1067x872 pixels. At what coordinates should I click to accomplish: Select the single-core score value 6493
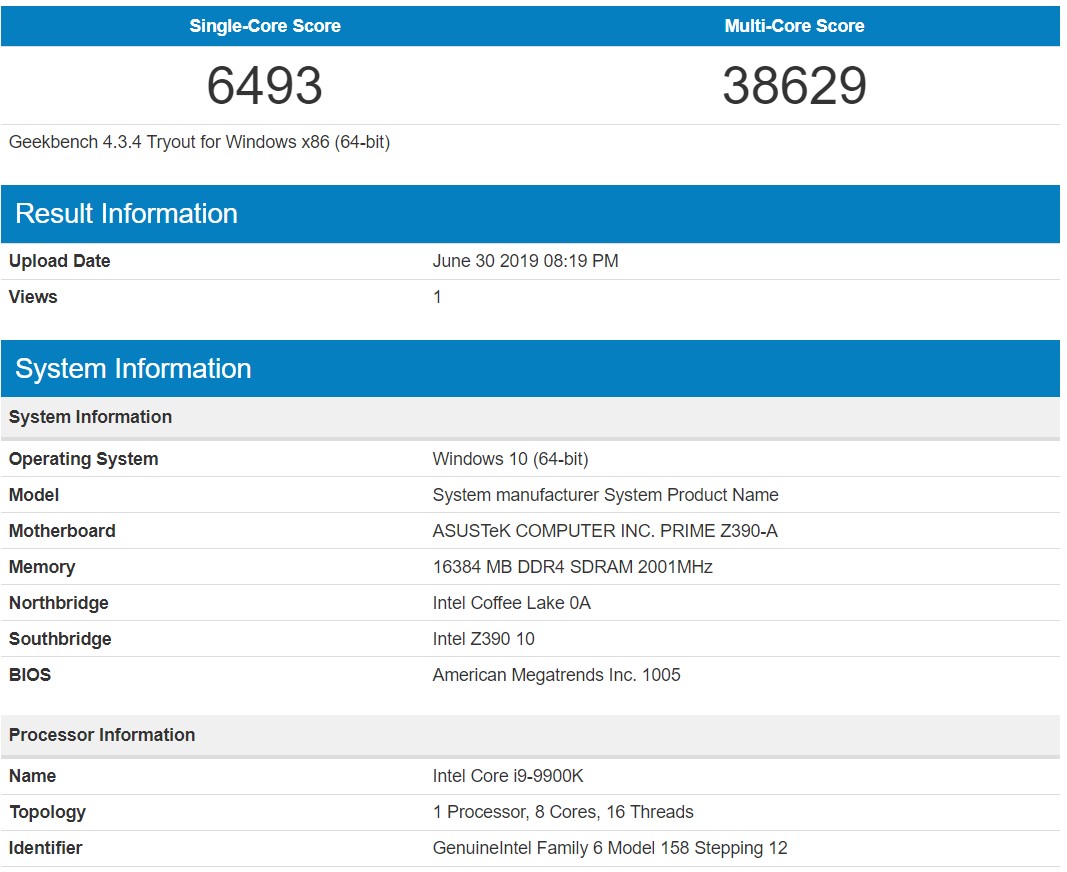coord(265,86)
